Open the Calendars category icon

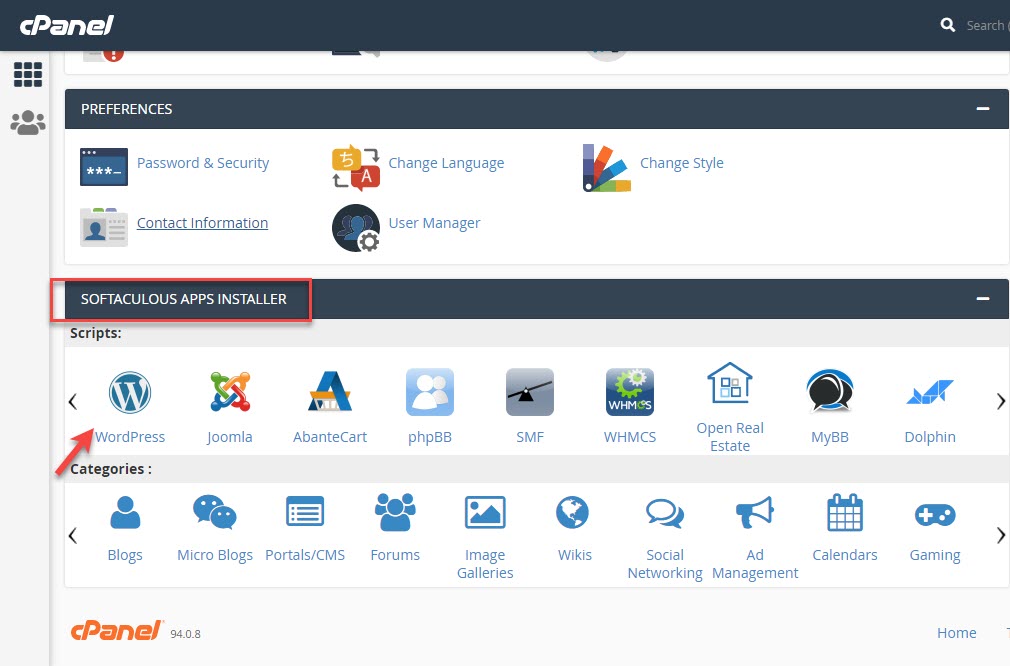(844, 513)
